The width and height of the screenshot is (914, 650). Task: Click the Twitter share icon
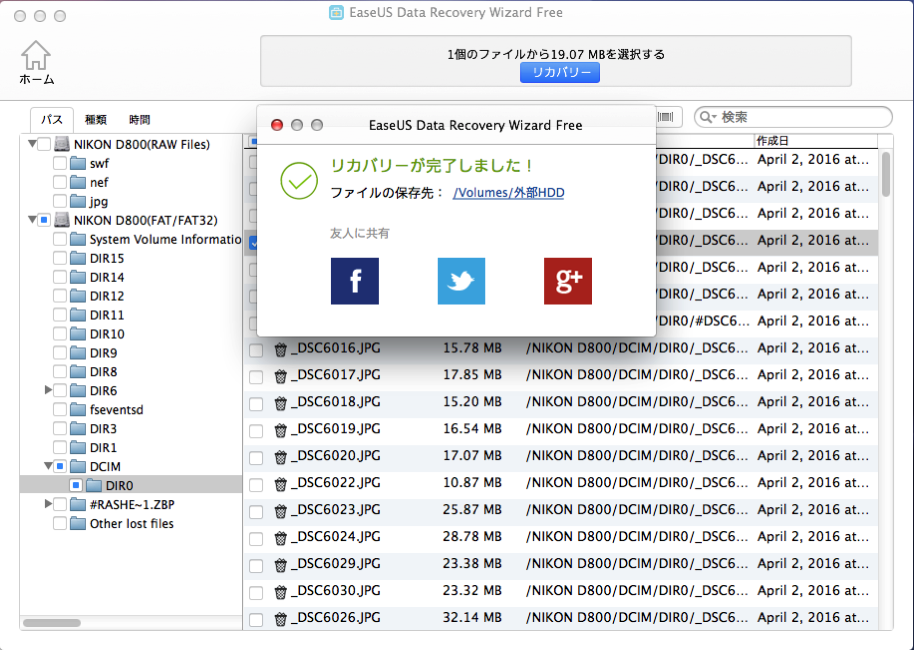pos(461,281)
